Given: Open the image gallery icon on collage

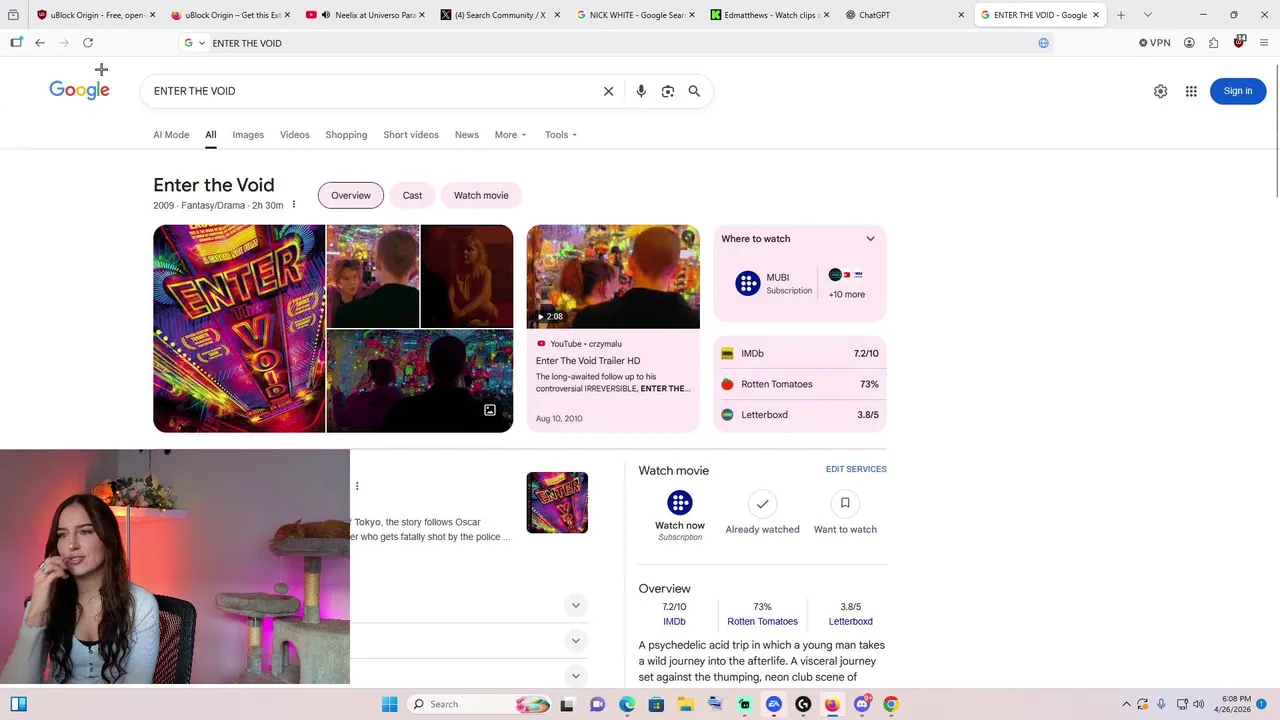Looking at the screenshot, I should click(490, 410).
